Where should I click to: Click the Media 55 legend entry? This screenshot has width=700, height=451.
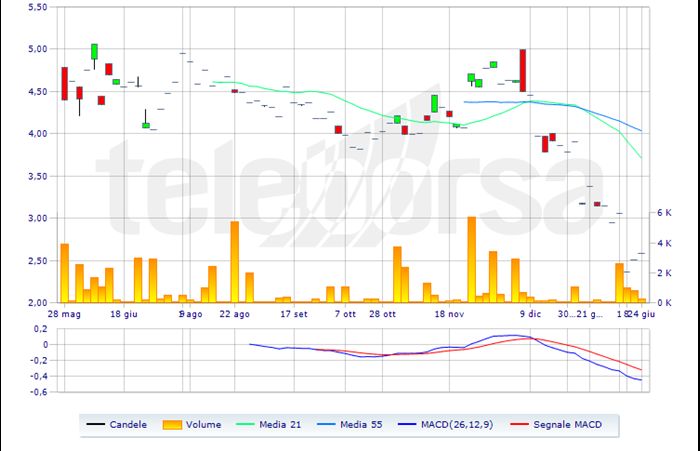pos(350,425)
